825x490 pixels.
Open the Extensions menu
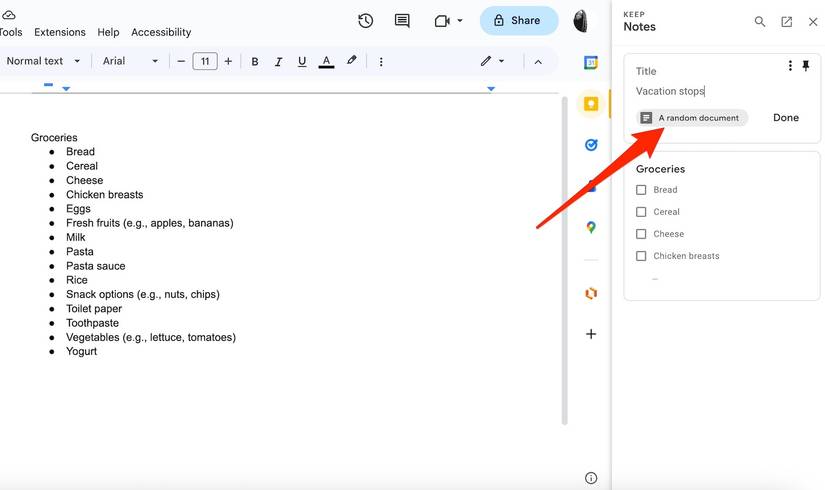coord(60,32)
